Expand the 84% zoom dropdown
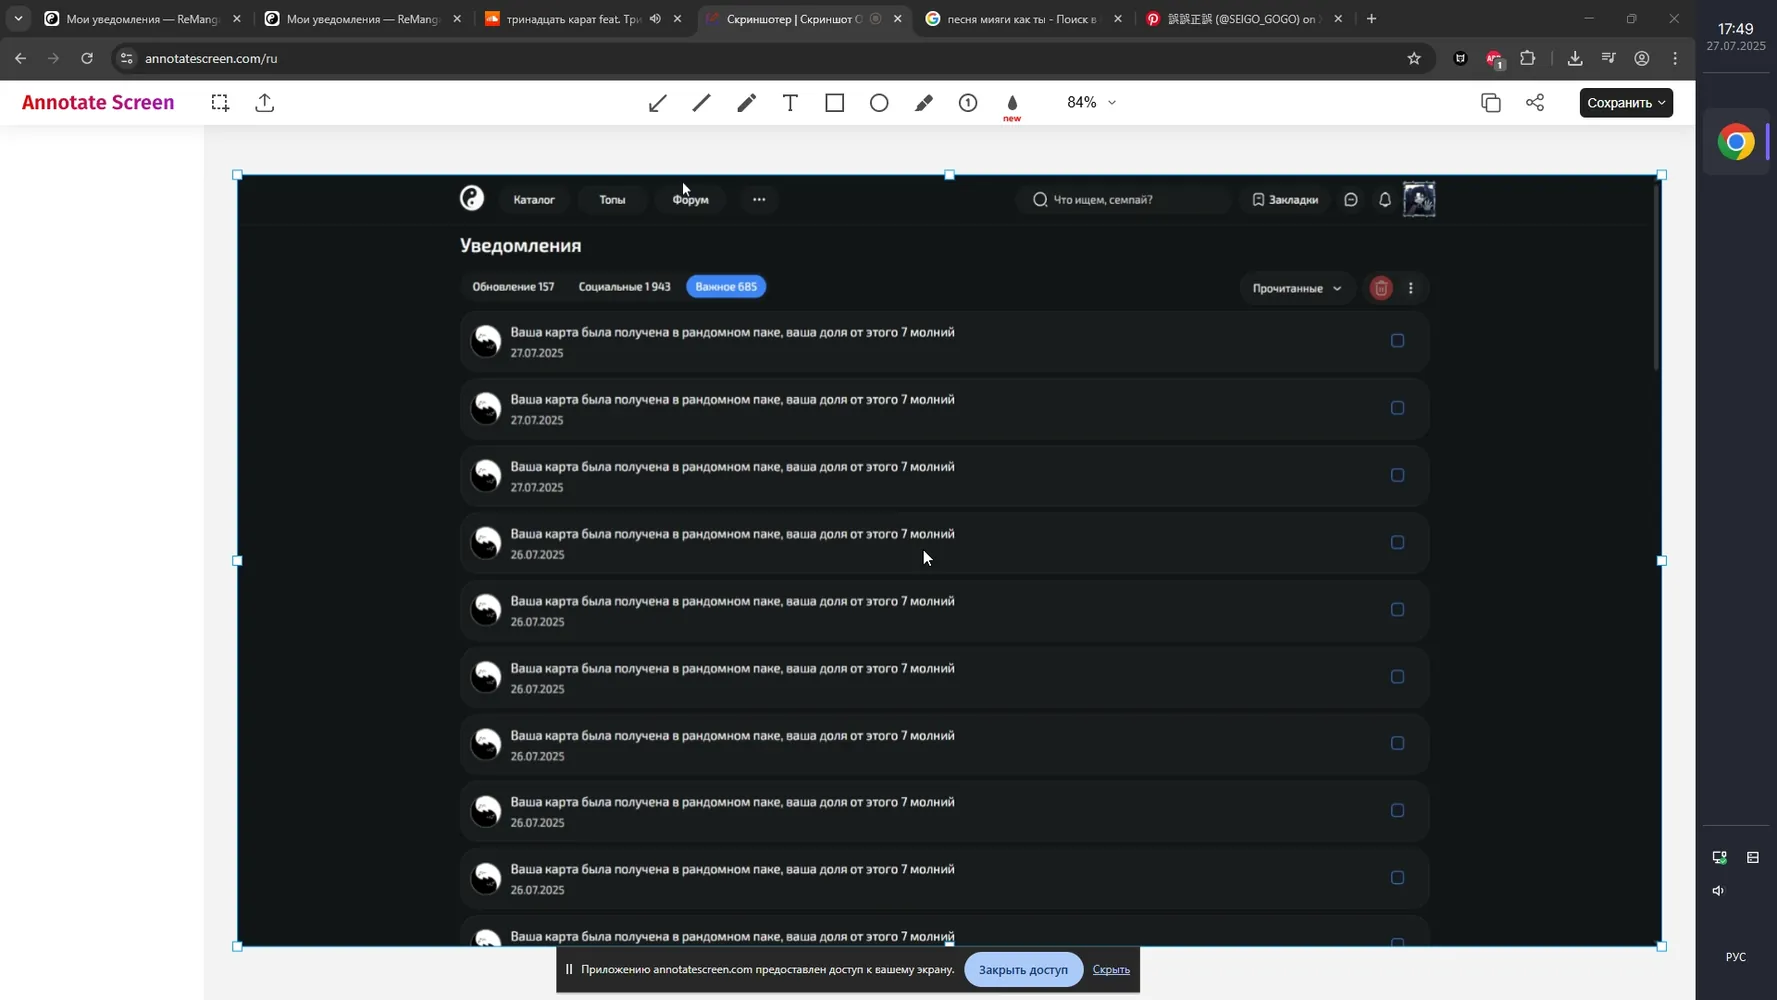 click(x=1091, y=102)
